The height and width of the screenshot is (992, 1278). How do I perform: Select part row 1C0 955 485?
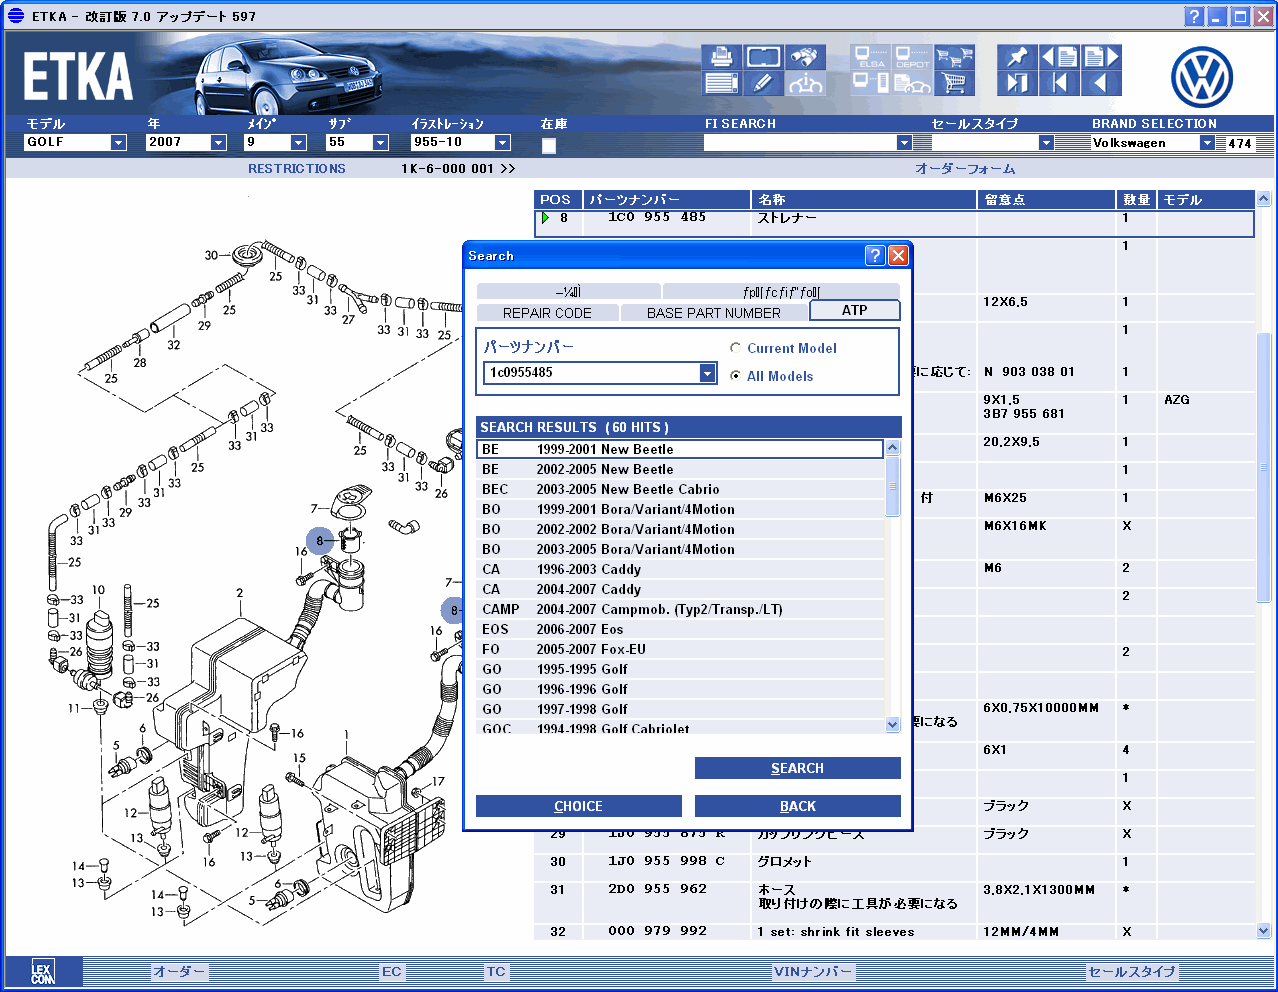(894, 223)
